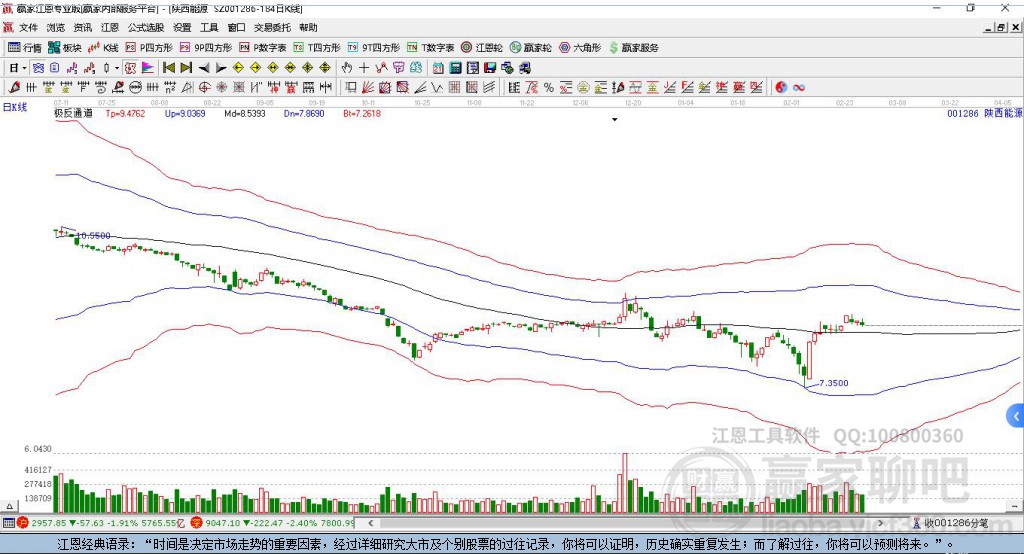Screen dimensions: 1024x554
Task: Open the 赢家轮 wheel tool
Action: 530,48
